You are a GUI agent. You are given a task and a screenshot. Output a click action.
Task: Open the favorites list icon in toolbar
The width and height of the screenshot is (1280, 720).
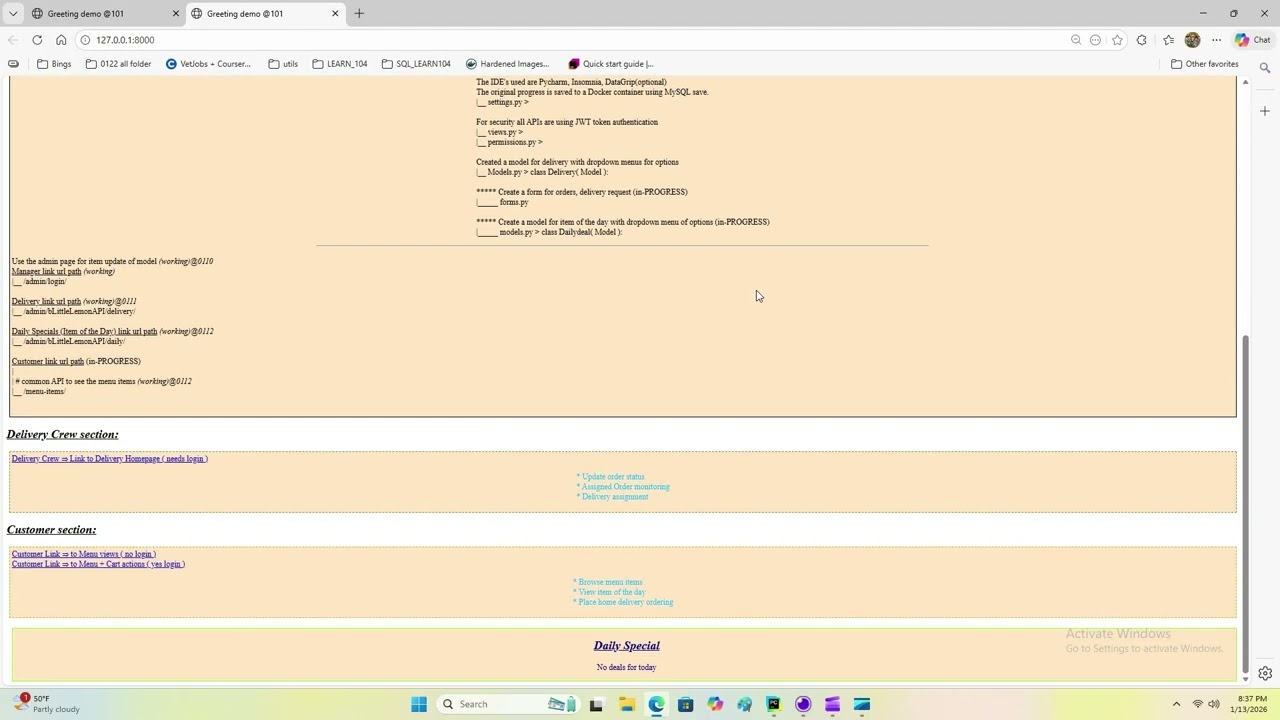click(x=1168, y=40)
